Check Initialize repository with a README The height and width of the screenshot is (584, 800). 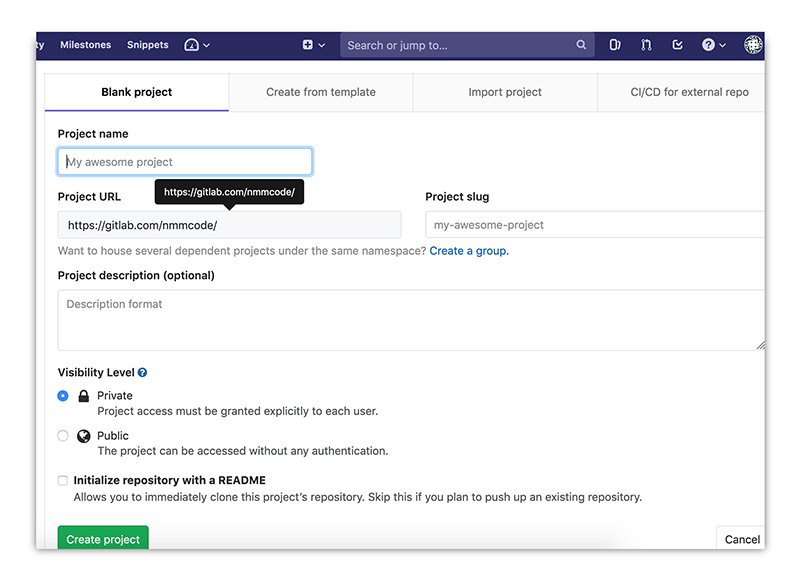62,480
